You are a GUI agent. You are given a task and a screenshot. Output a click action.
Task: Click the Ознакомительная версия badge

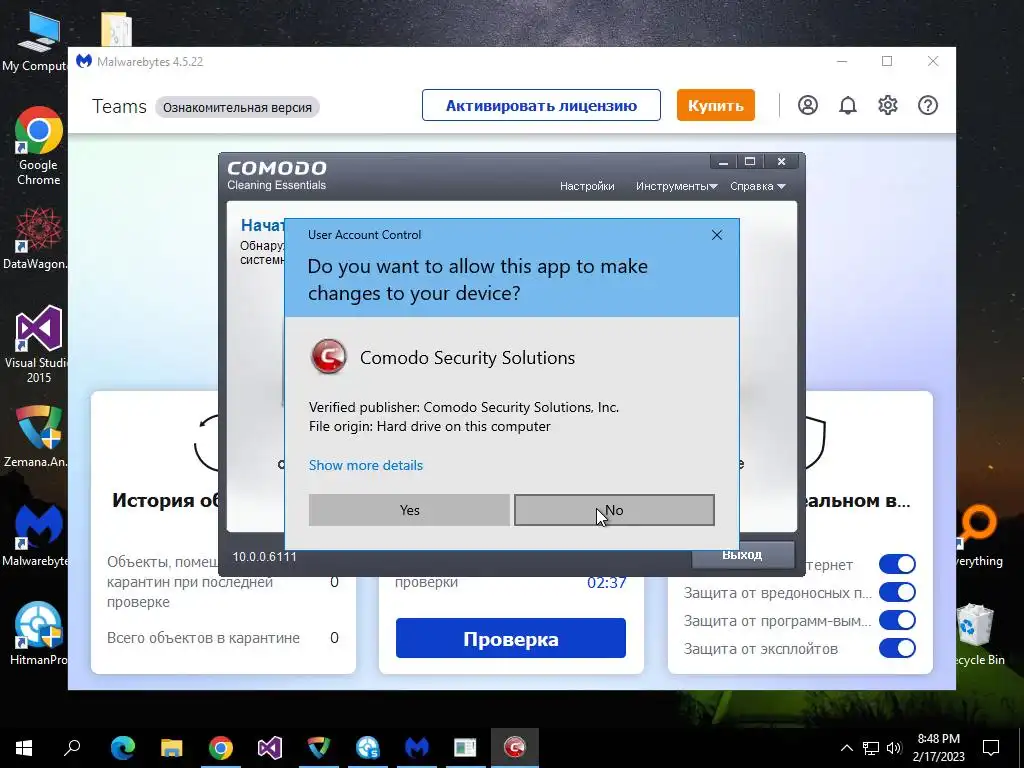point(237,107)
